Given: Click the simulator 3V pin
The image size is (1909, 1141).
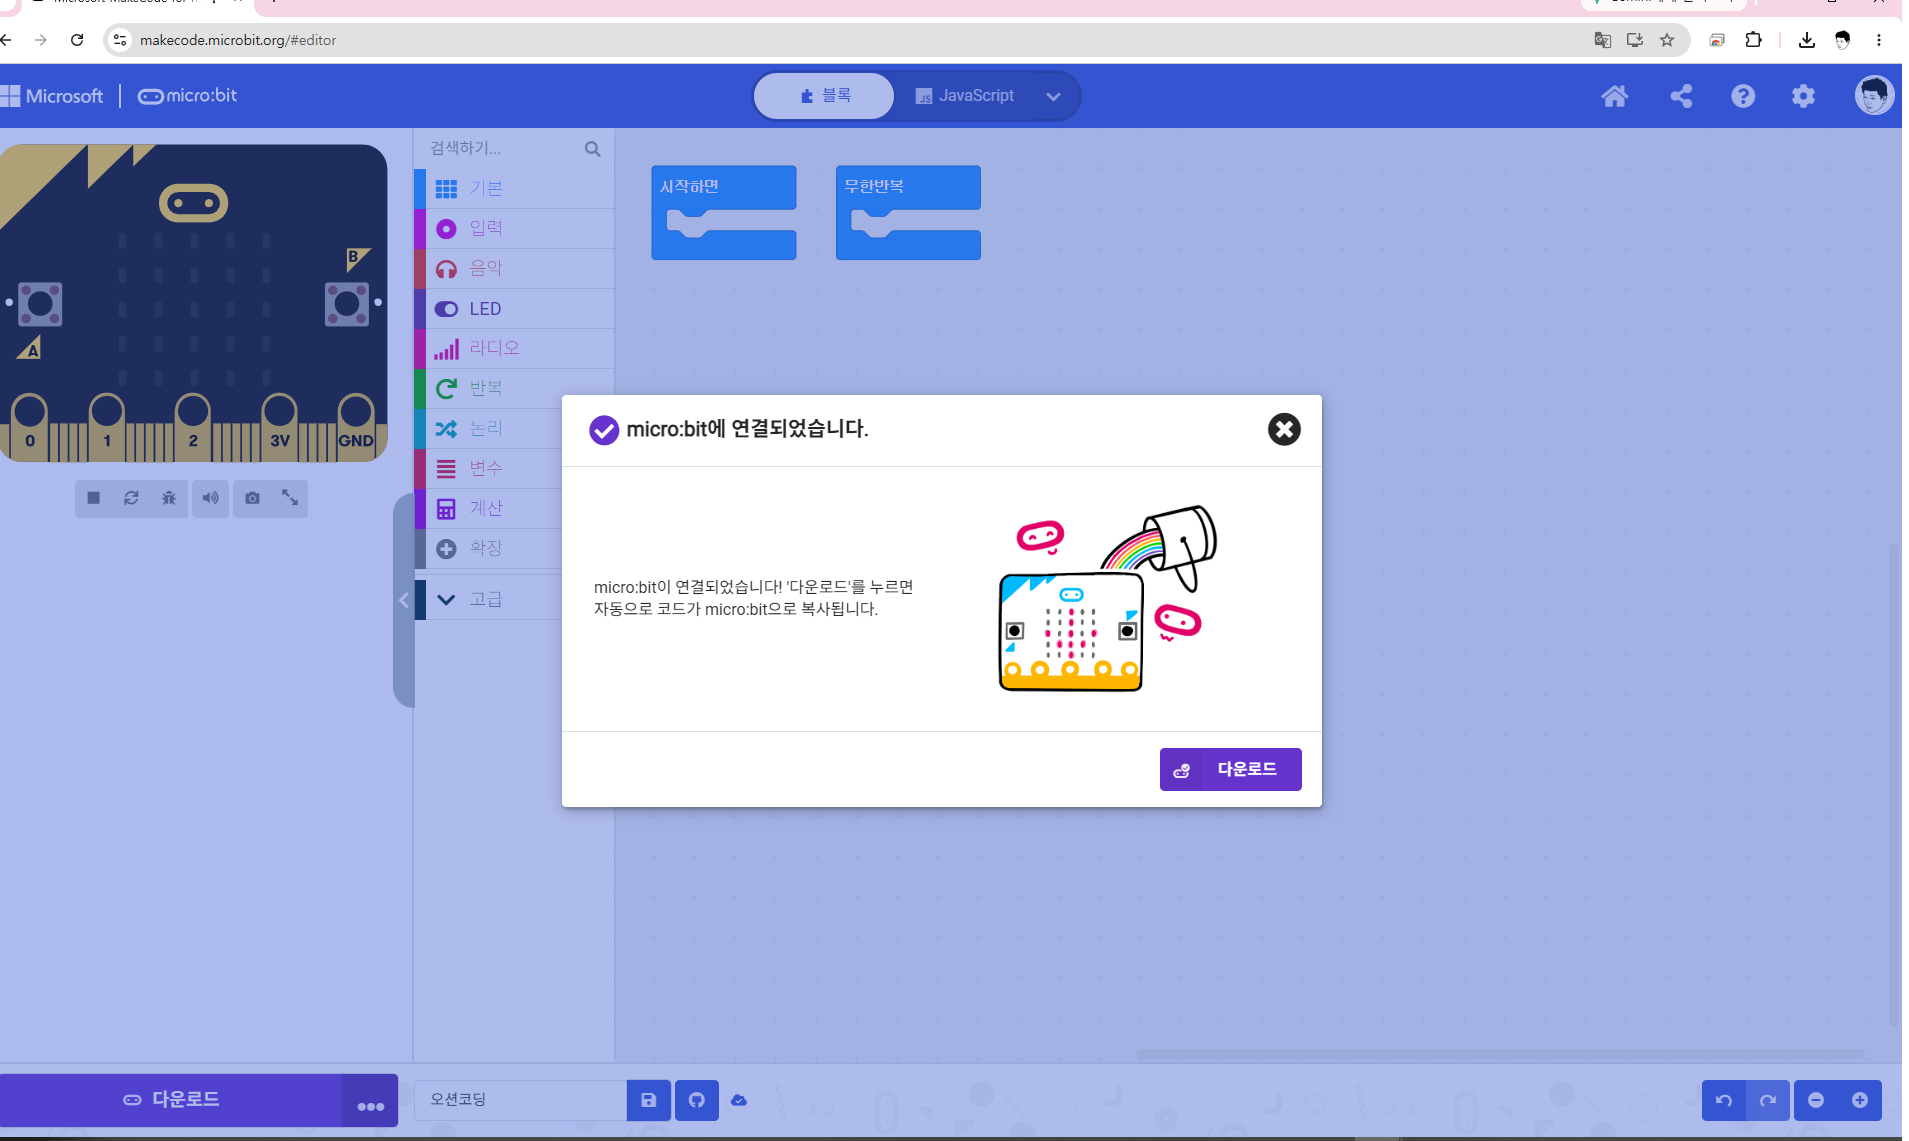Looking at the screenshot, I should point(280,425).
